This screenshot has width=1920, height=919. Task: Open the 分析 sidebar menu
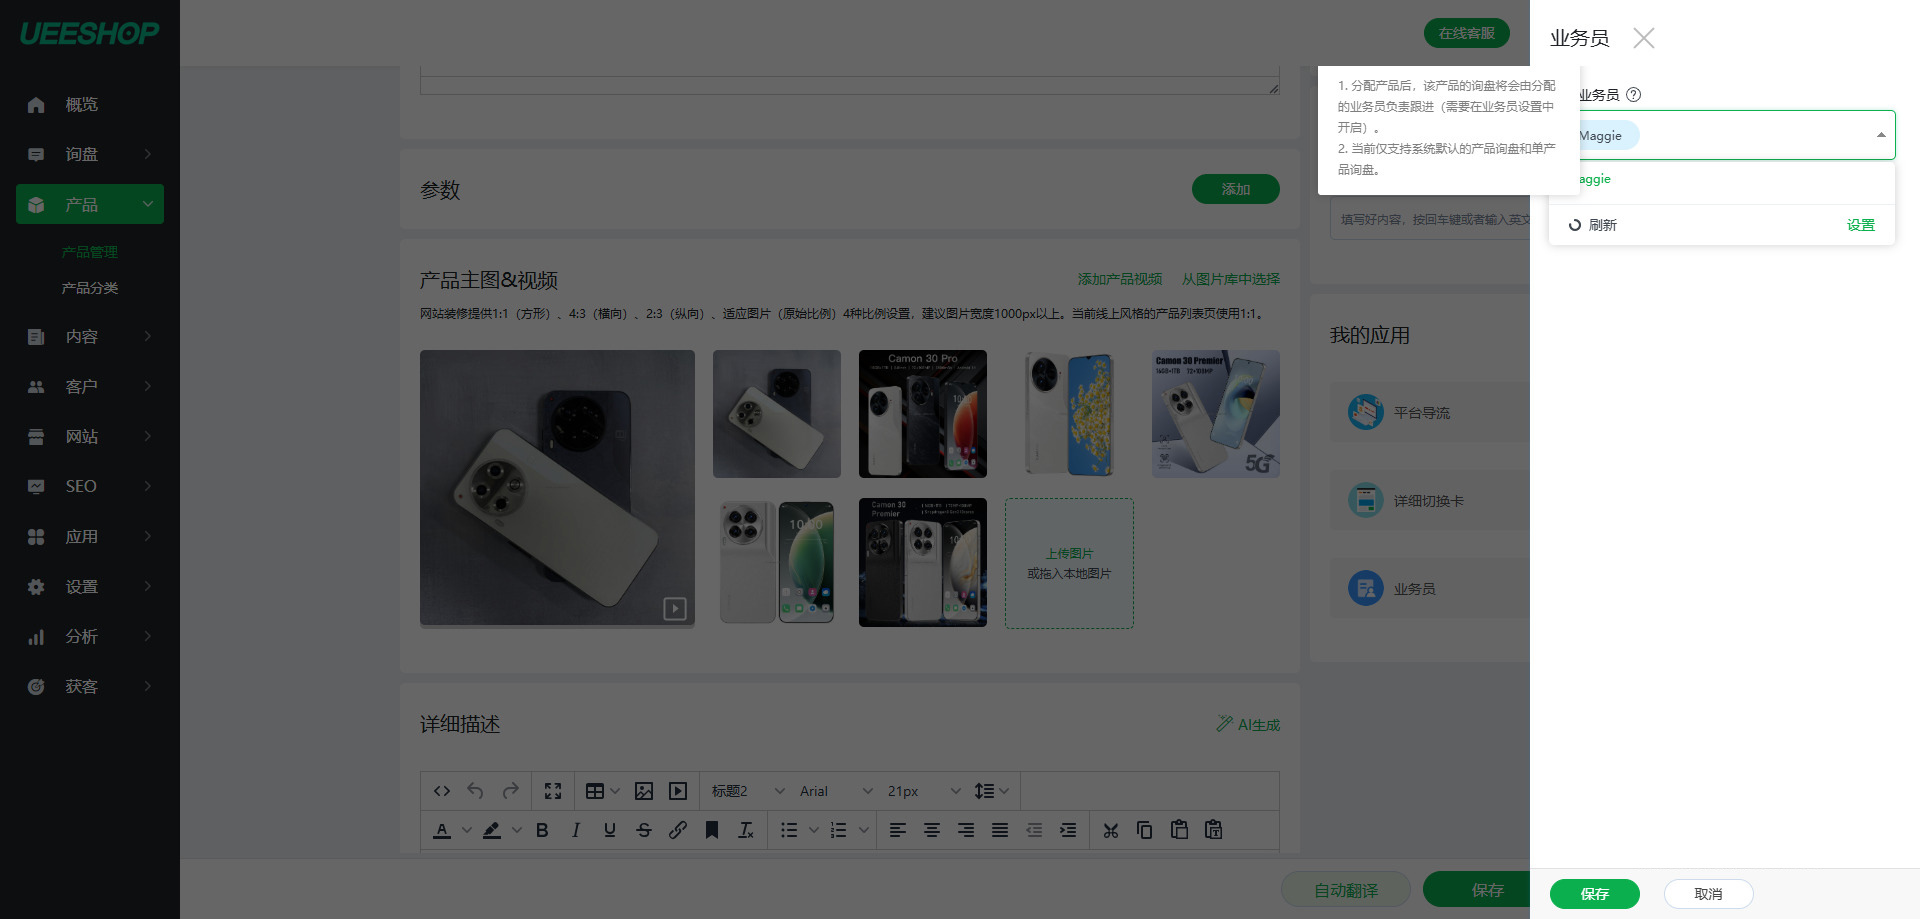[90, 637]
